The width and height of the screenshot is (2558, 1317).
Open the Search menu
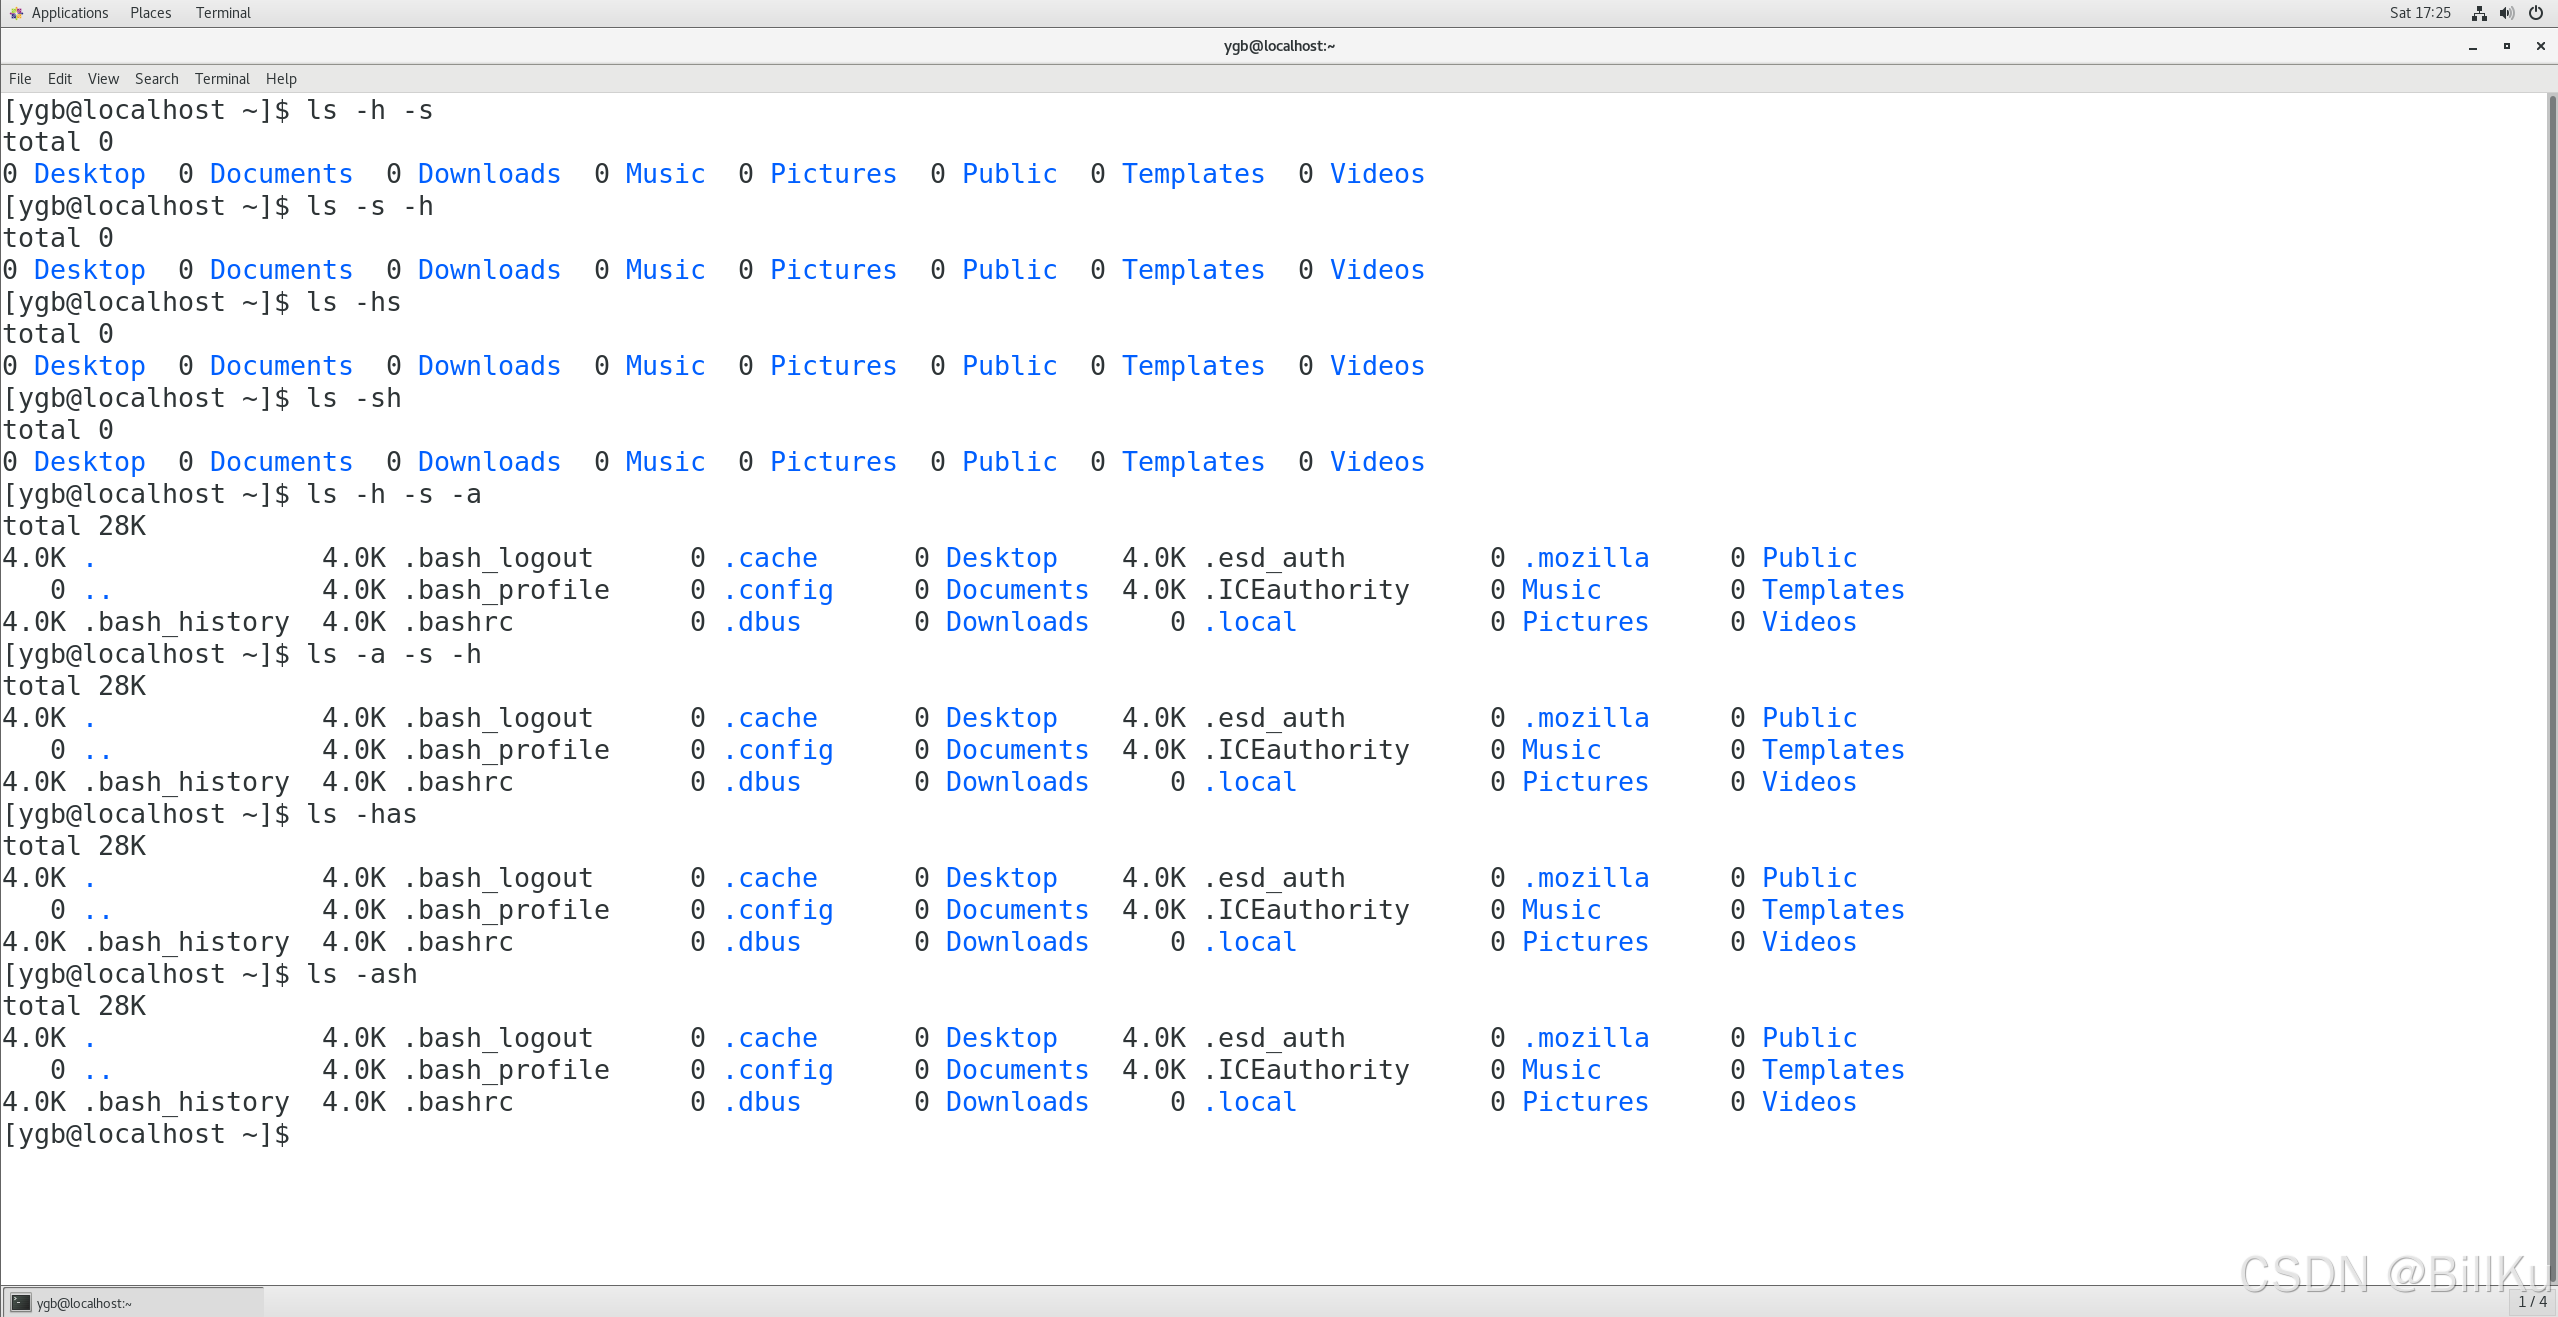point(156,79)
